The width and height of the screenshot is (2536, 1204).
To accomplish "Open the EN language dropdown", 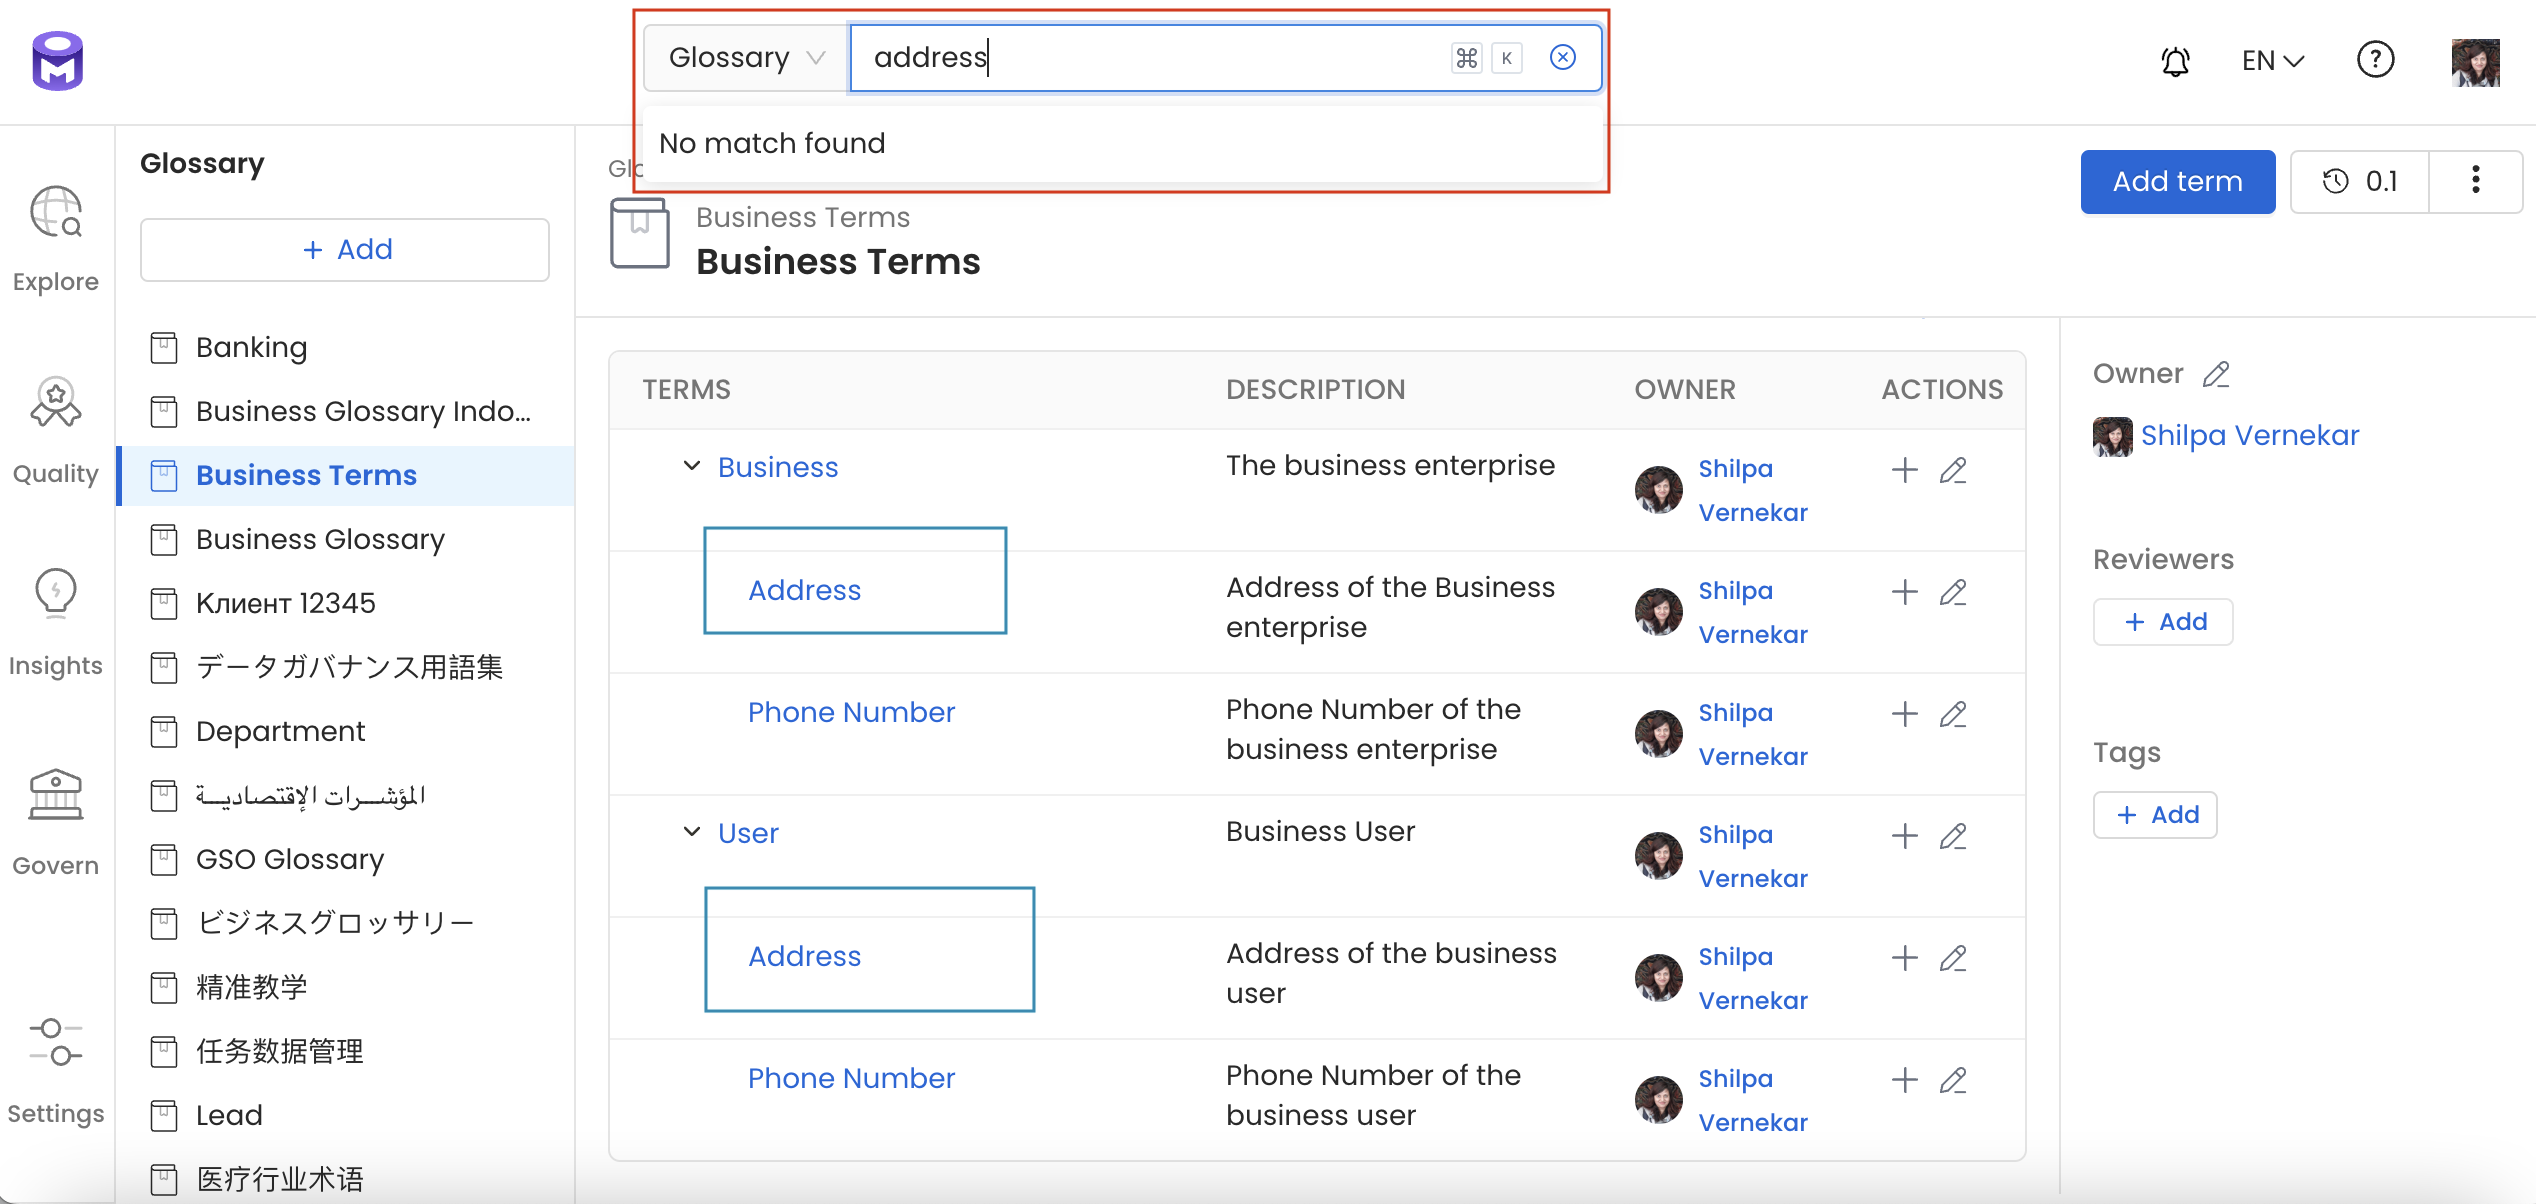I will [2271, 60].
